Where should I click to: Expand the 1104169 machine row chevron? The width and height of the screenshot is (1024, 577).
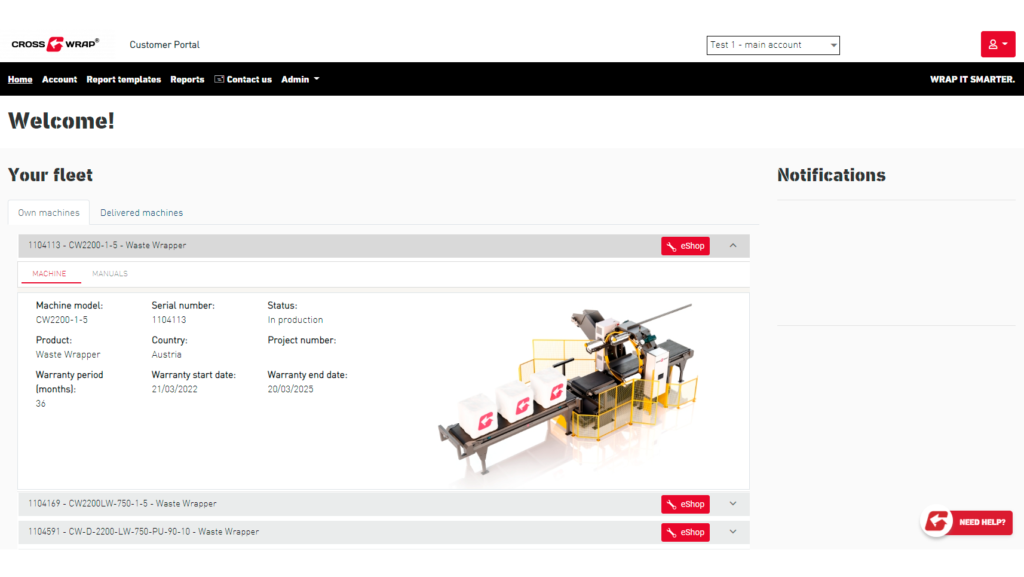[733, 504]
